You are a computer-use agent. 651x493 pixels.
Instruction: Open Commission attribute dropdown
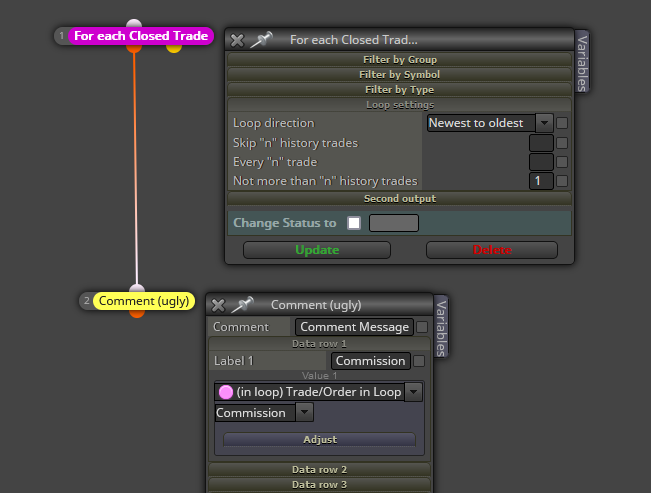click(304, 413)
